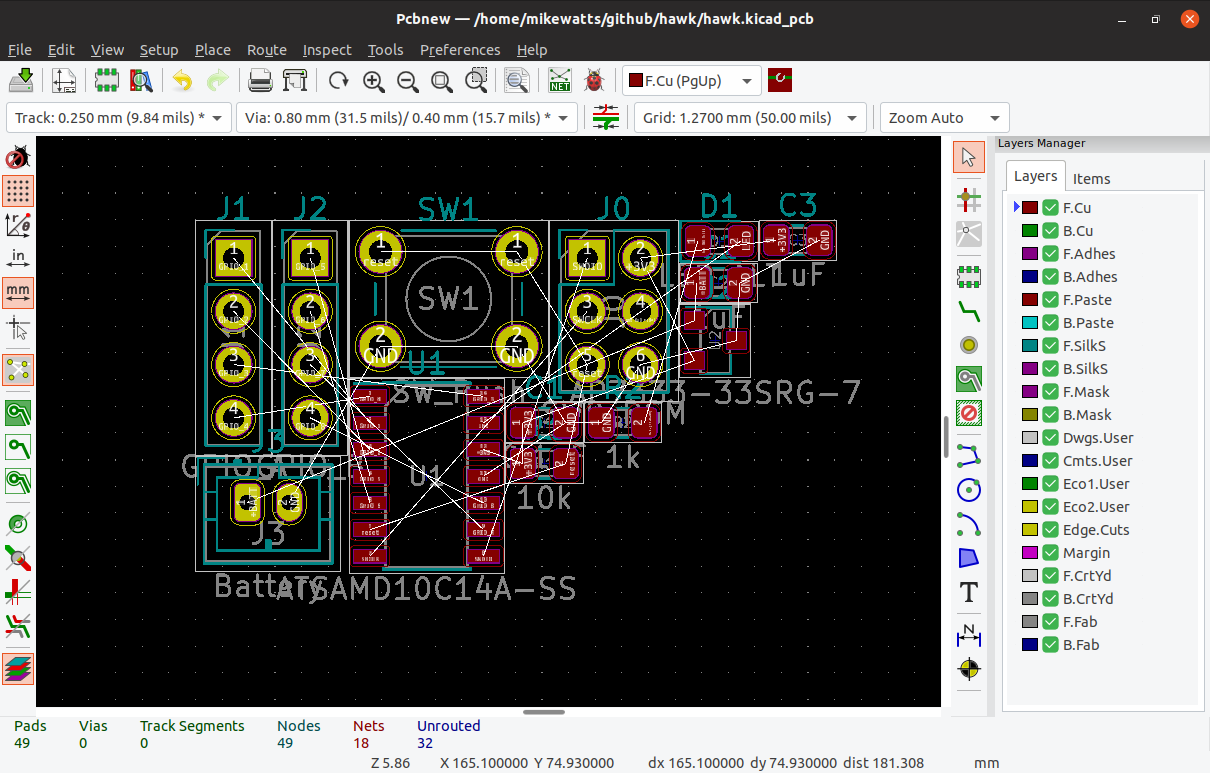Activate the Add Filled Zone tool

(x=968, y=378)
